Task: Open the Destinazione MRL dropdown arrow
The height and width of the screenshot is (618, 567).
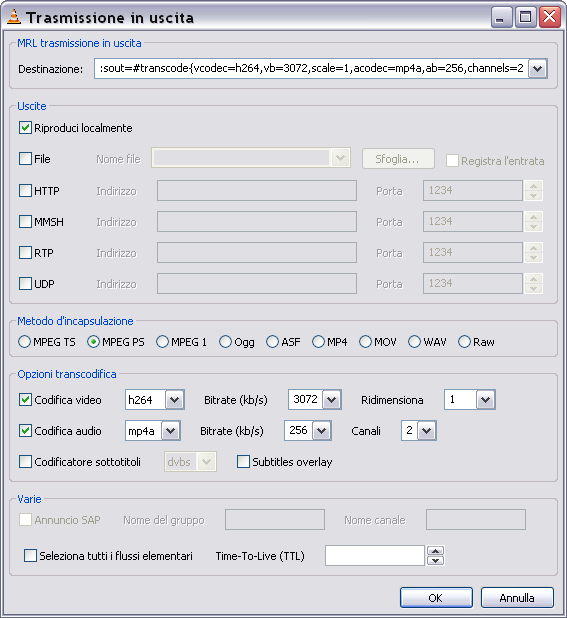Action: (537, 69)
